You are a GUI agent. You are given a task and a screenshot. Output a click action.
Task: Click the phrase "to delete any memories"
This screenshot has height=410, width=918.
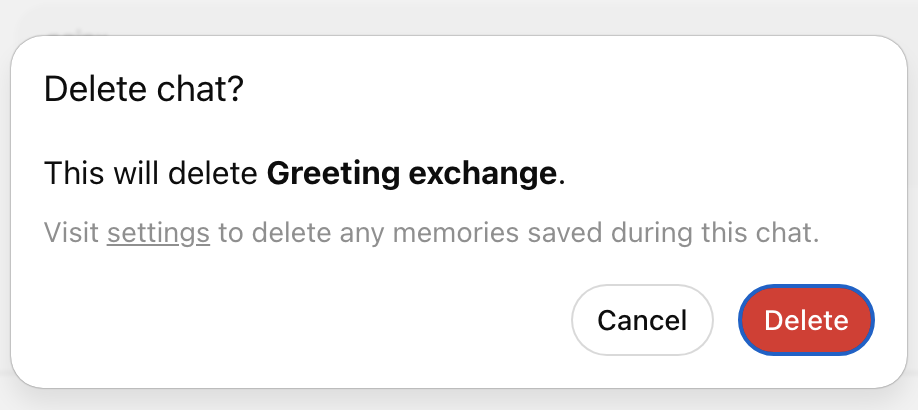pyautogui.click(x=369, y=233)
